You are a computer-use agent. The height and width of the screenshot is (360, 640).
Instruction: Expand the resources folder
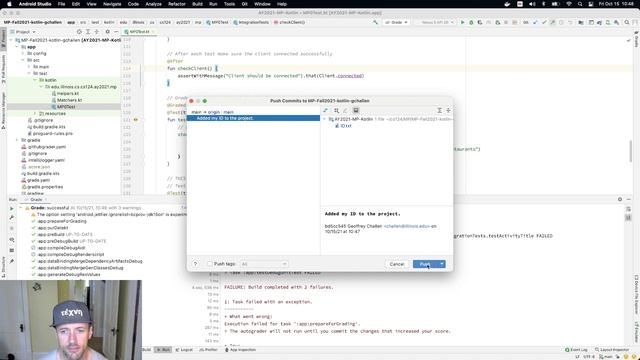pyautogui.click(x=35, y=113)
